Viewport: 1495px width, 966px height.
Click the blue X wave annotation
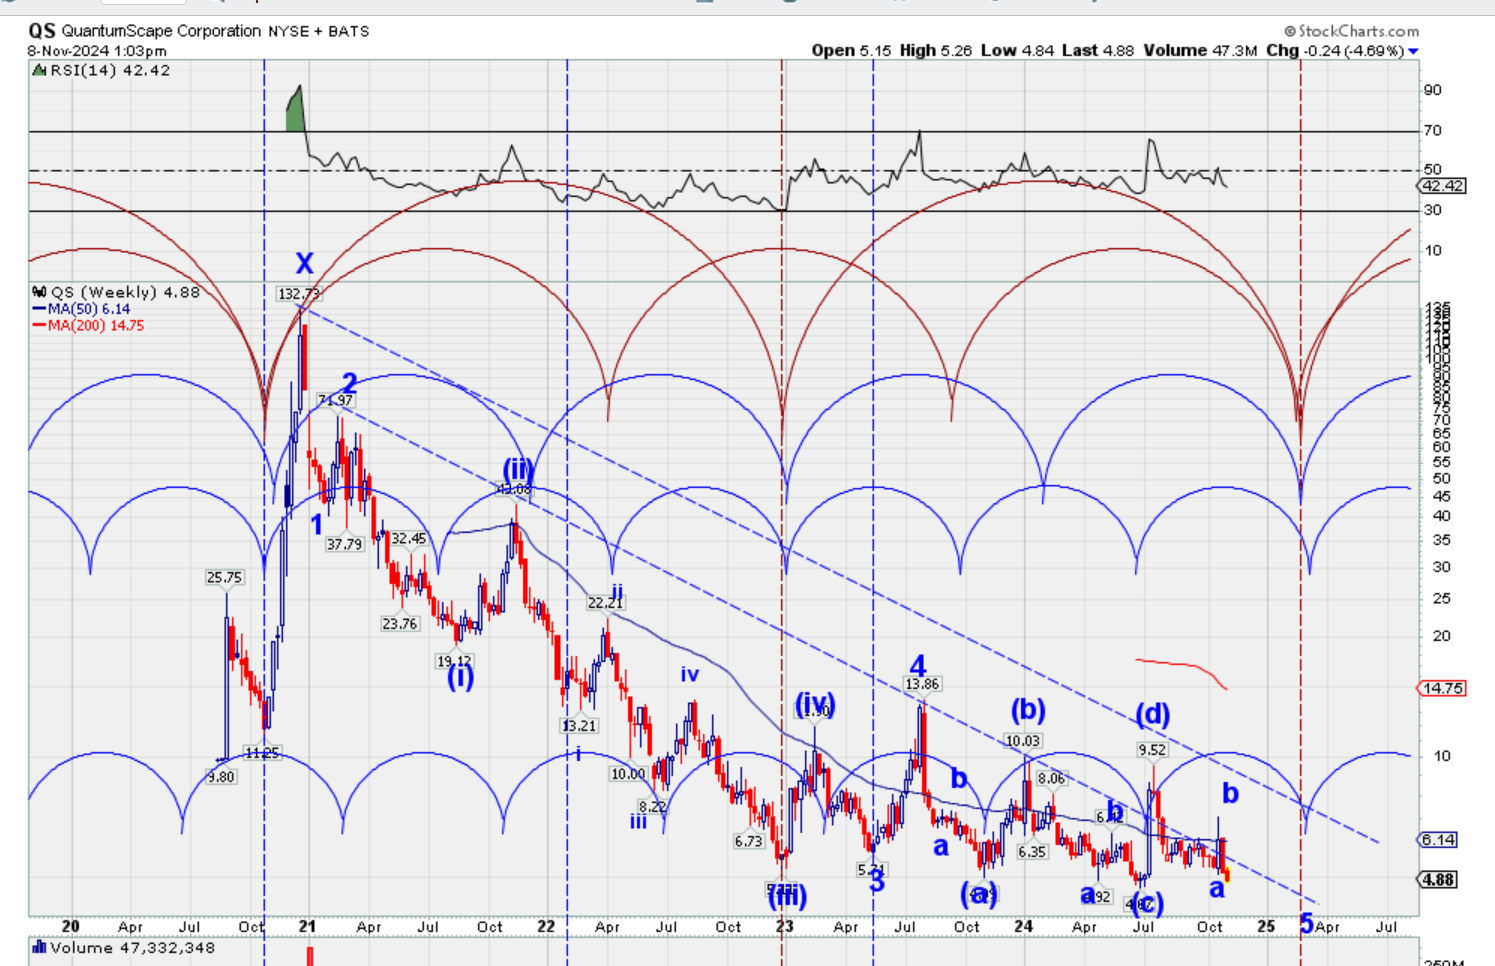tap(304, 264)
